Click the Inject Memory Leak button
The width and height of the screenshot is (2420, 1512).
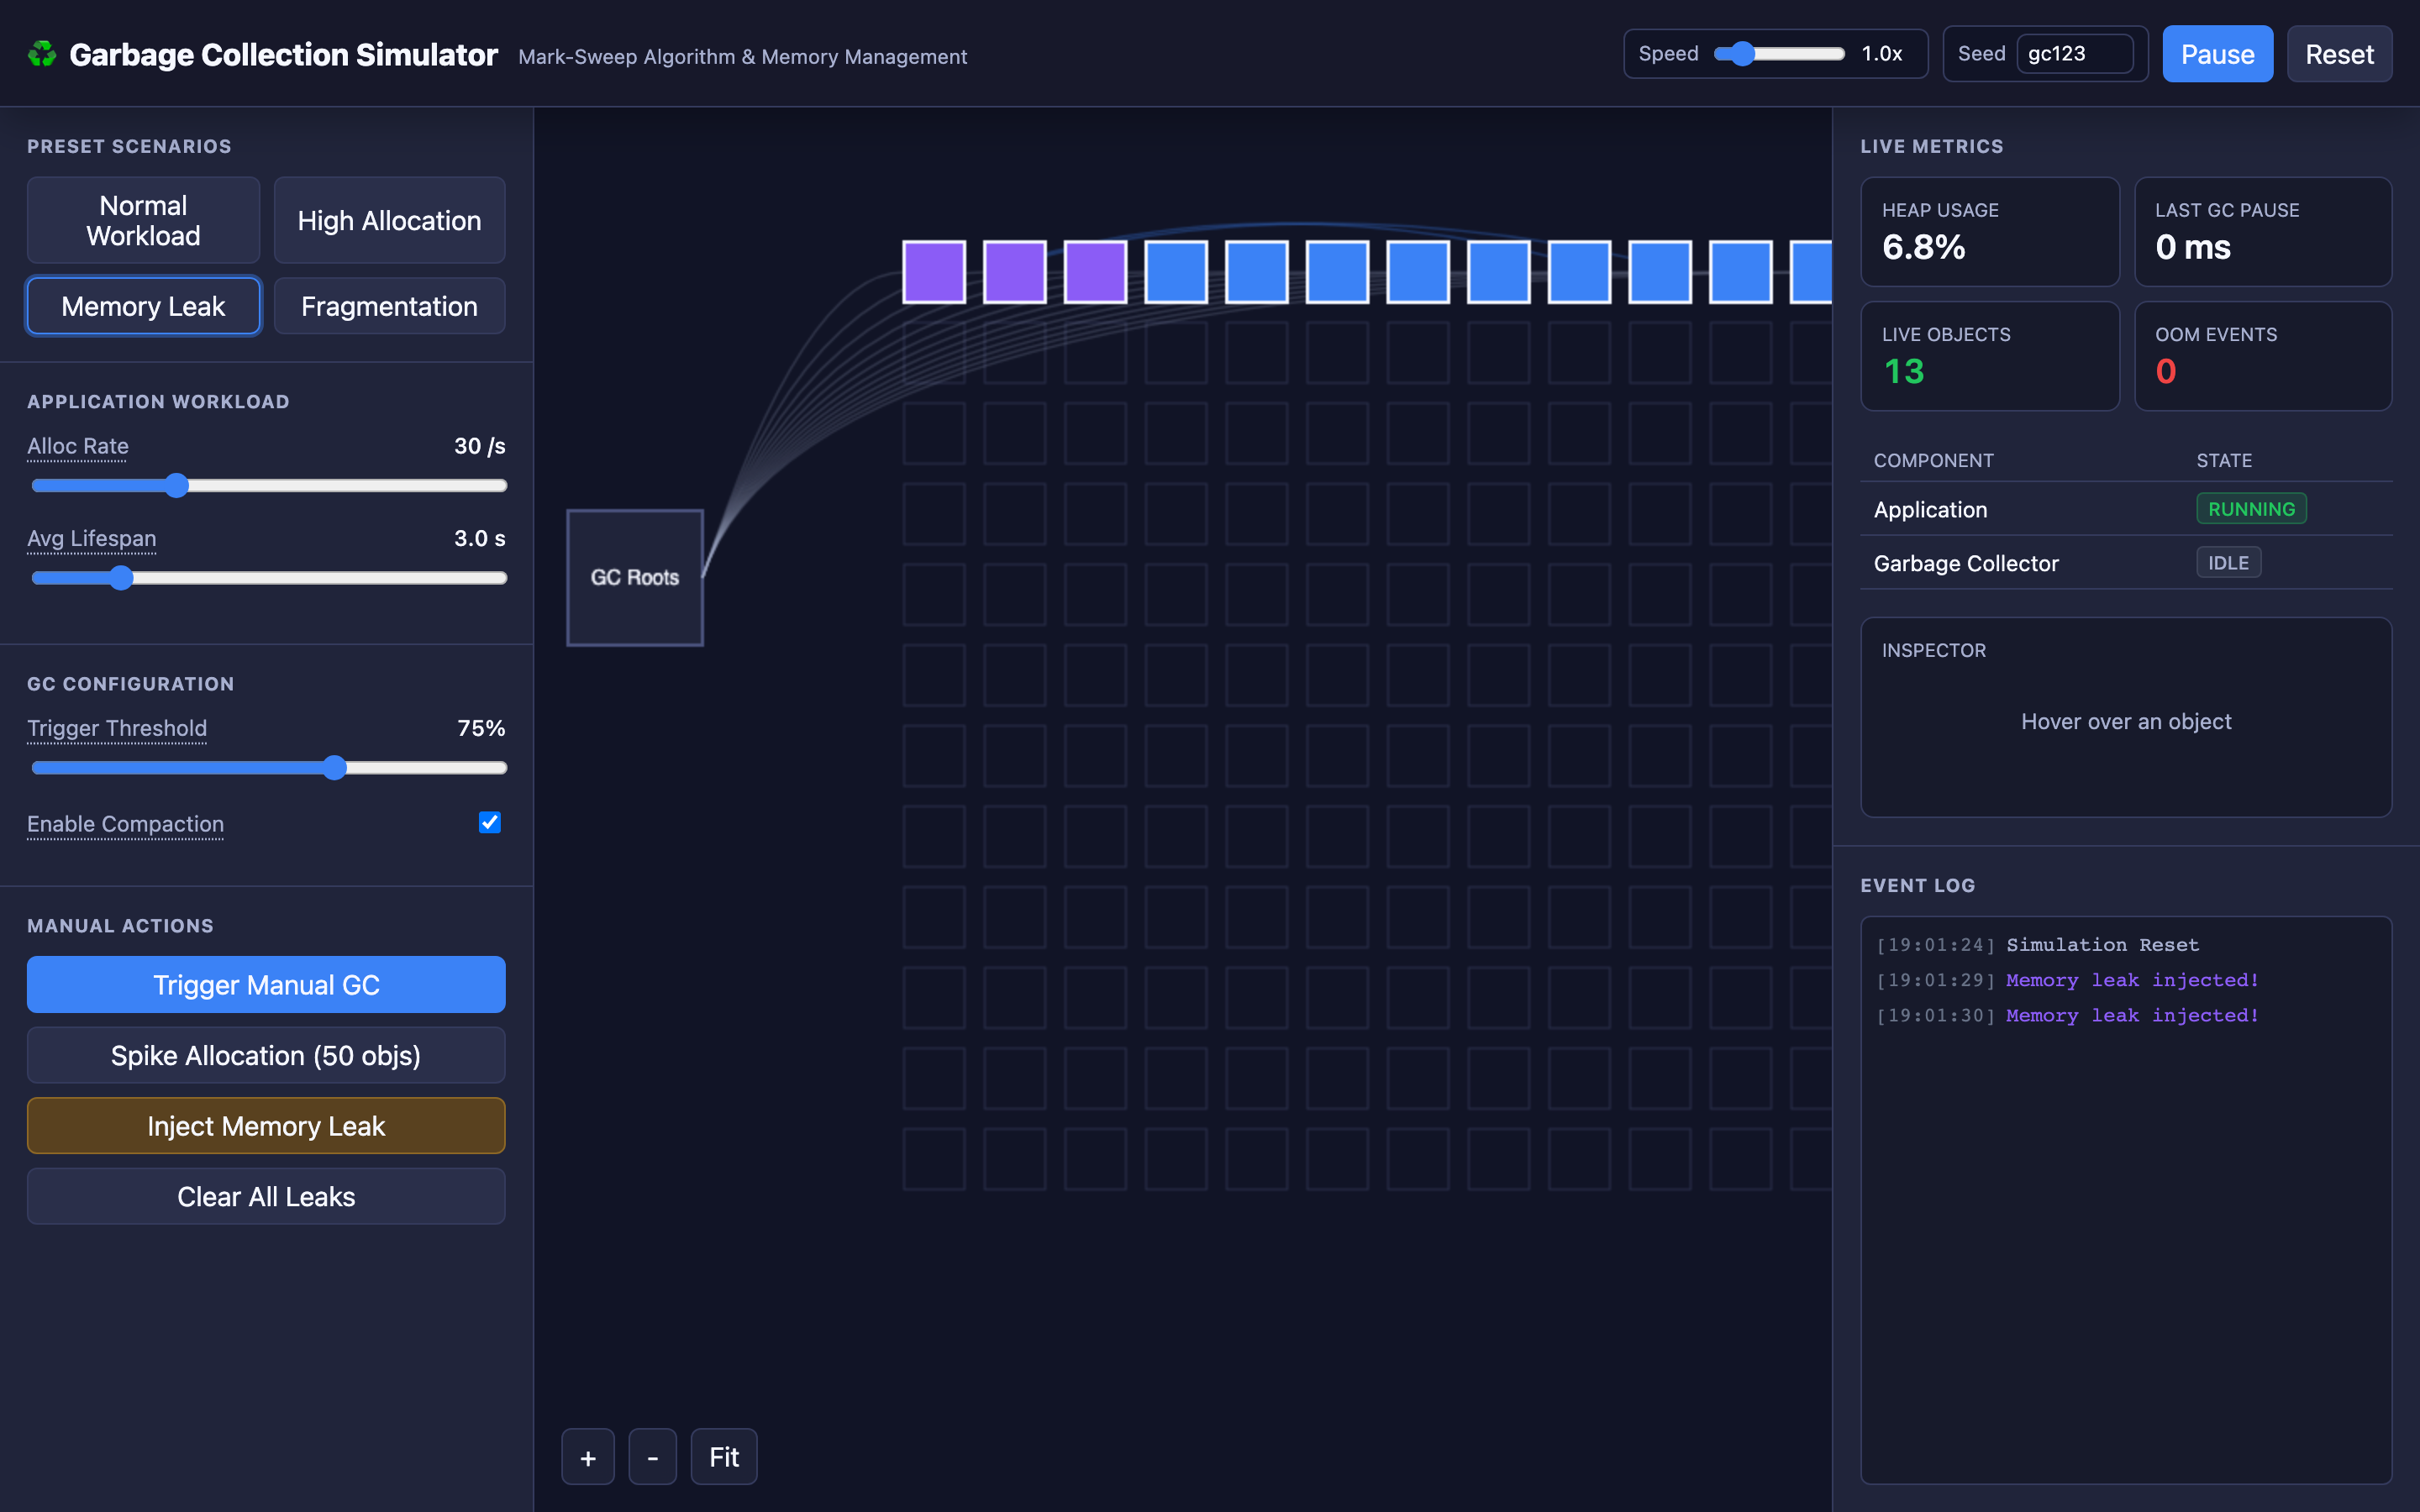coord(266,1126)
